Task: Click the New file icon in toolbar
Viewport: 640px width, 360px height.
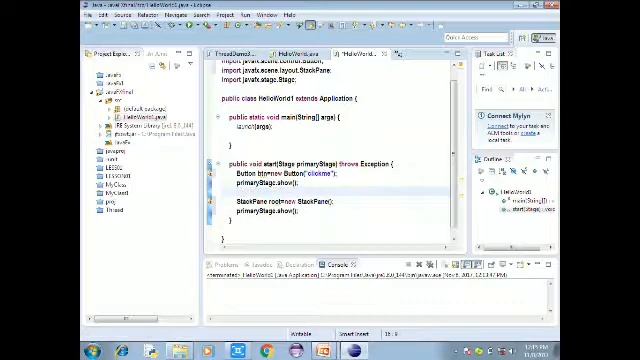Action: pos(89,25)
